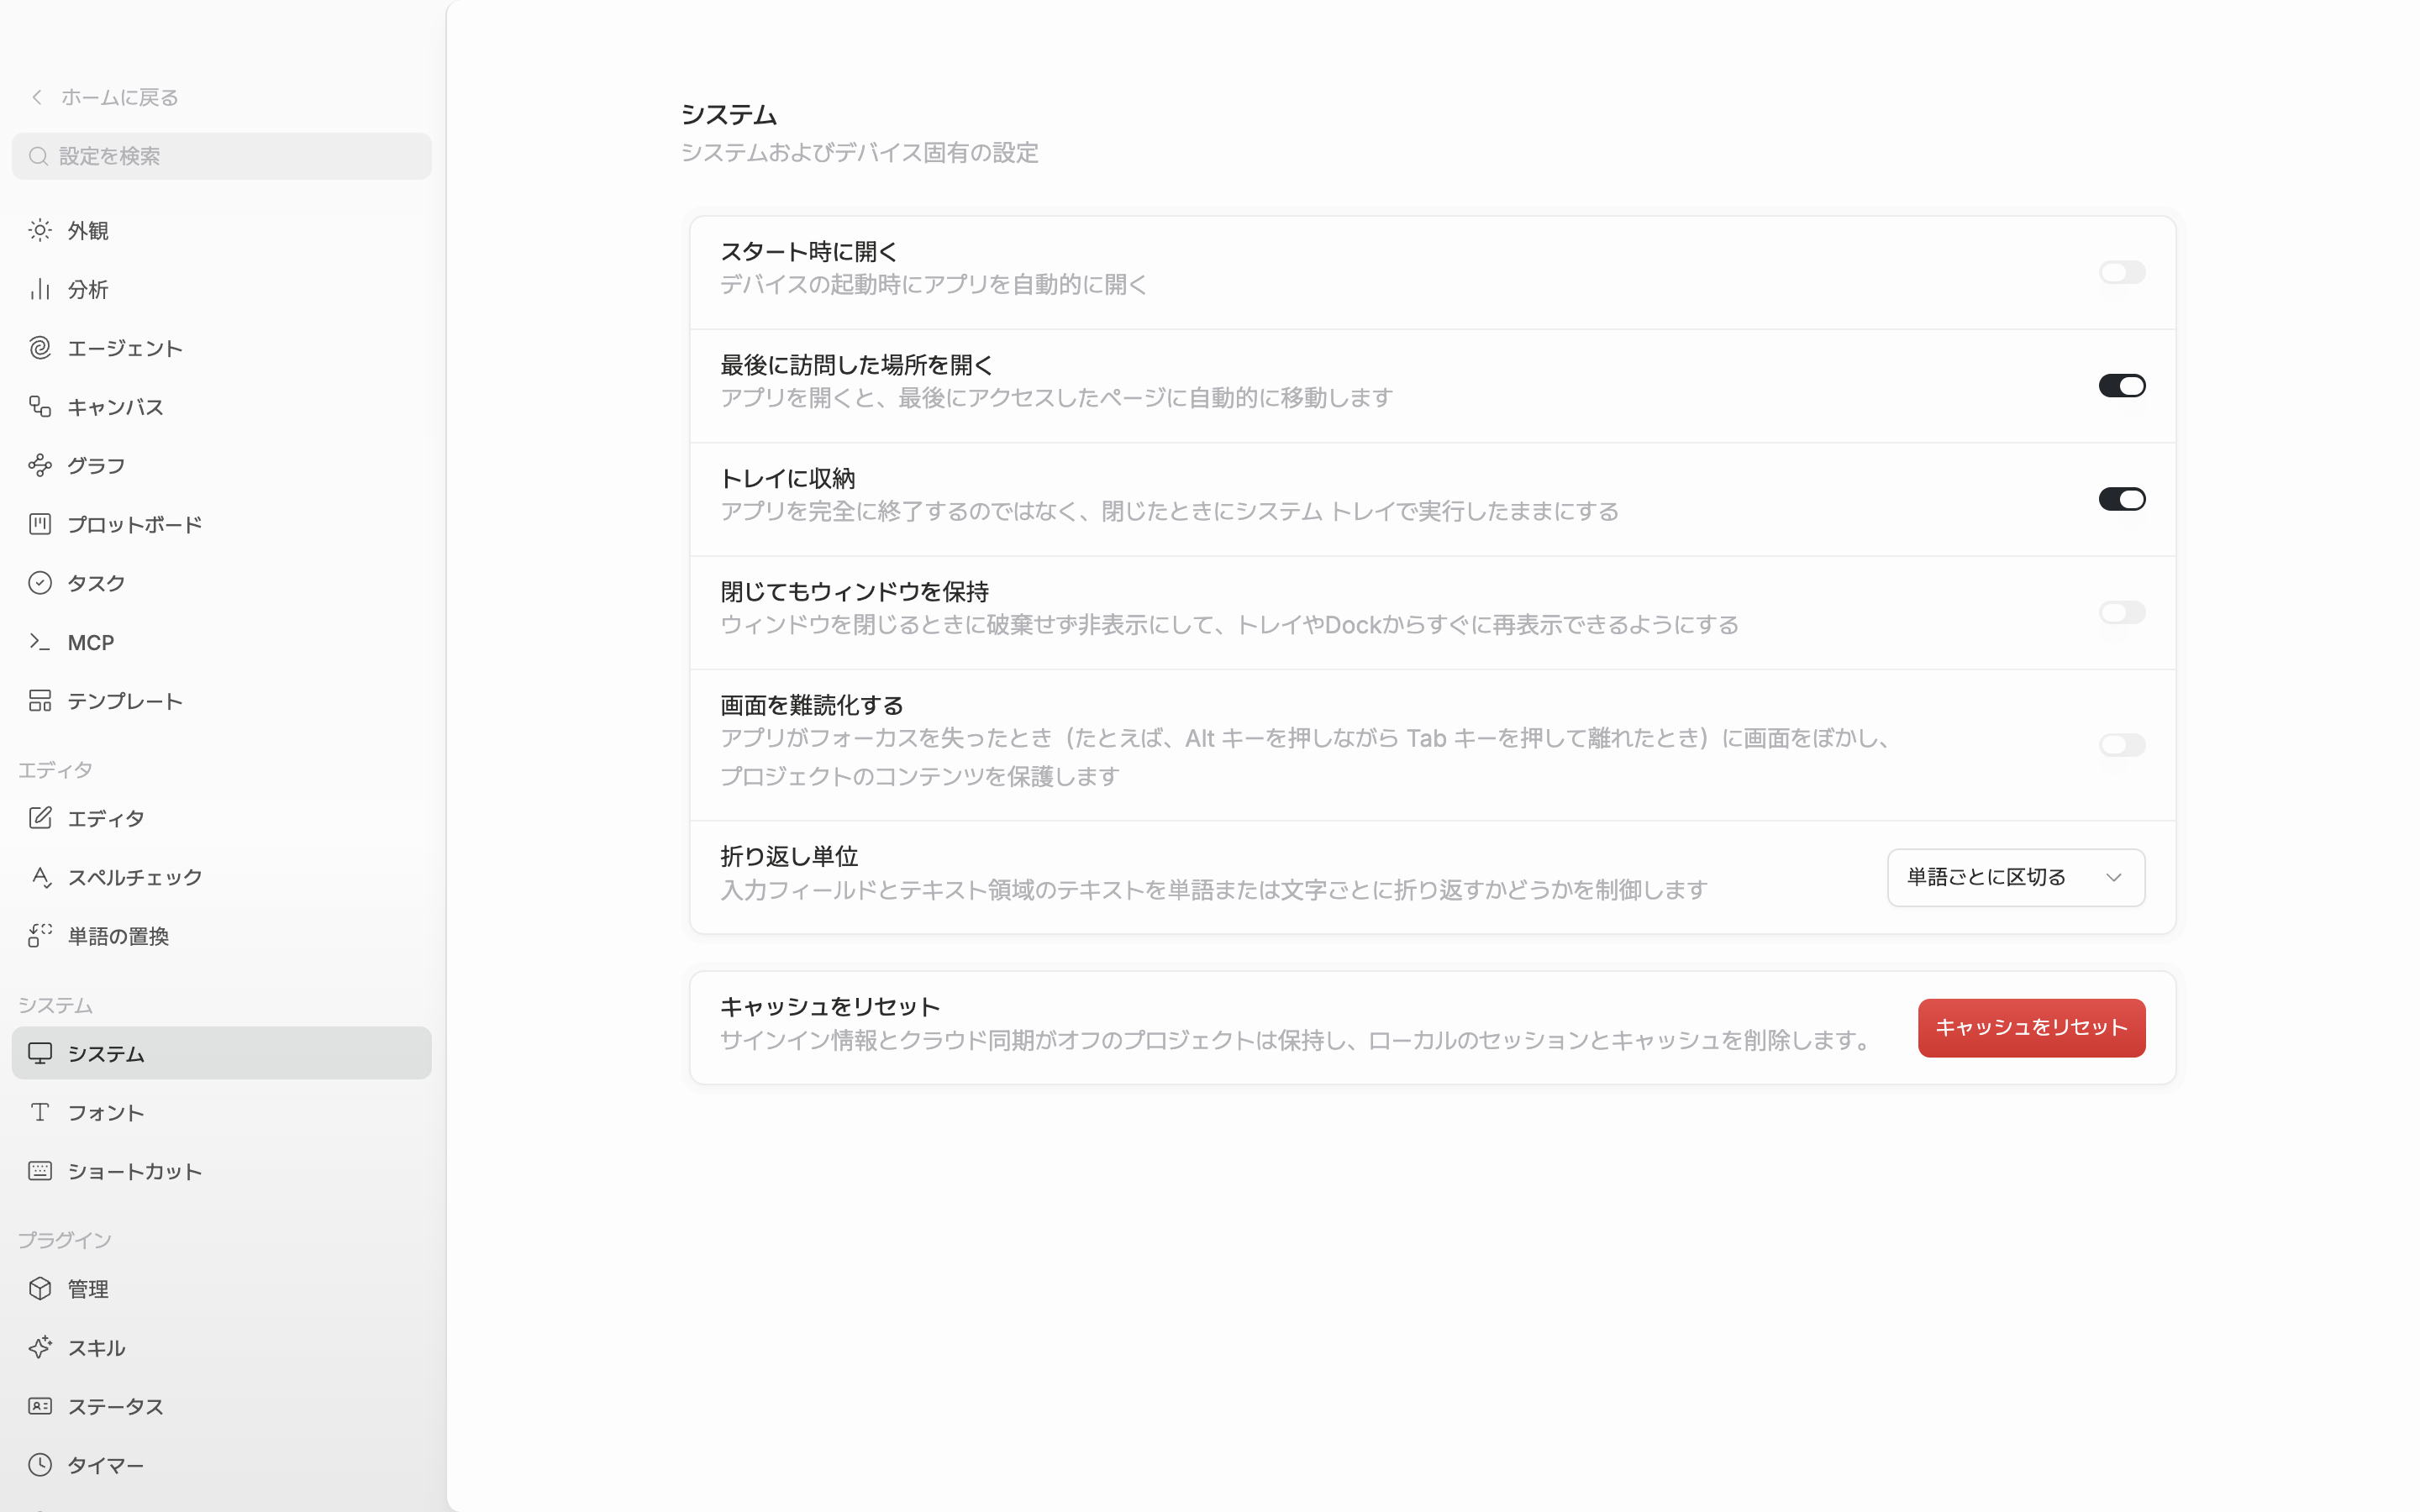This screenshot has width=2420, height=1512.
Task: Click the スキル sparkle icon
Action: point(40,1348)
